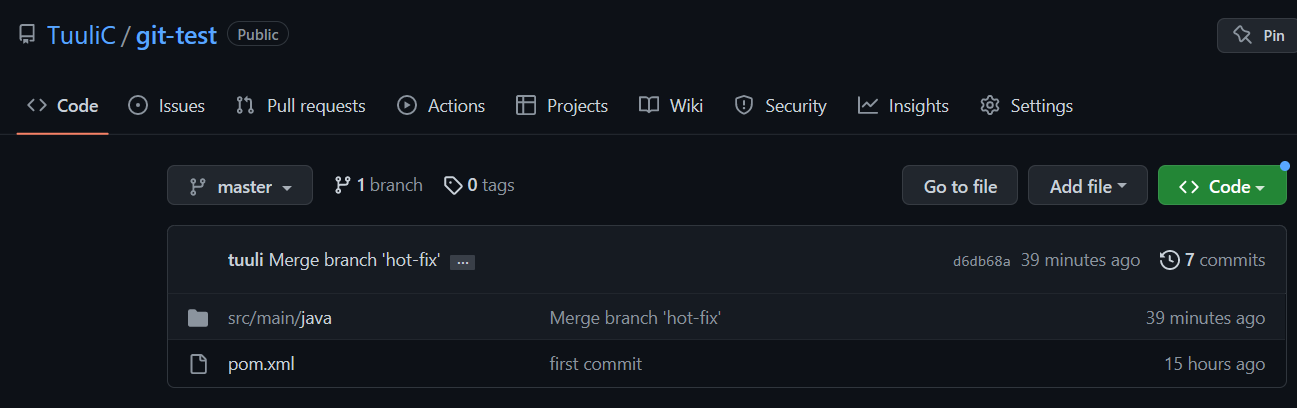The image size is (1297, 408).
Task: Click the Security shield icon
Action: (743, 105)
